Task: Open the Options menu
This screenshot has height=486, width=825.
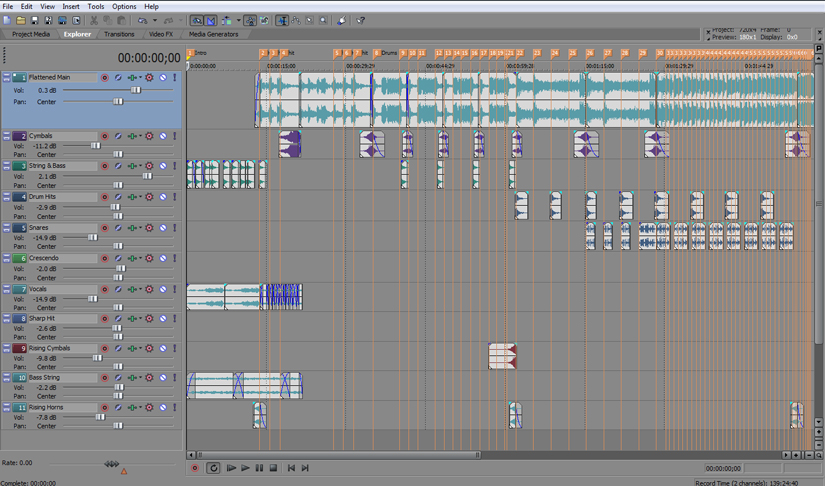Action: pos(124,6)
